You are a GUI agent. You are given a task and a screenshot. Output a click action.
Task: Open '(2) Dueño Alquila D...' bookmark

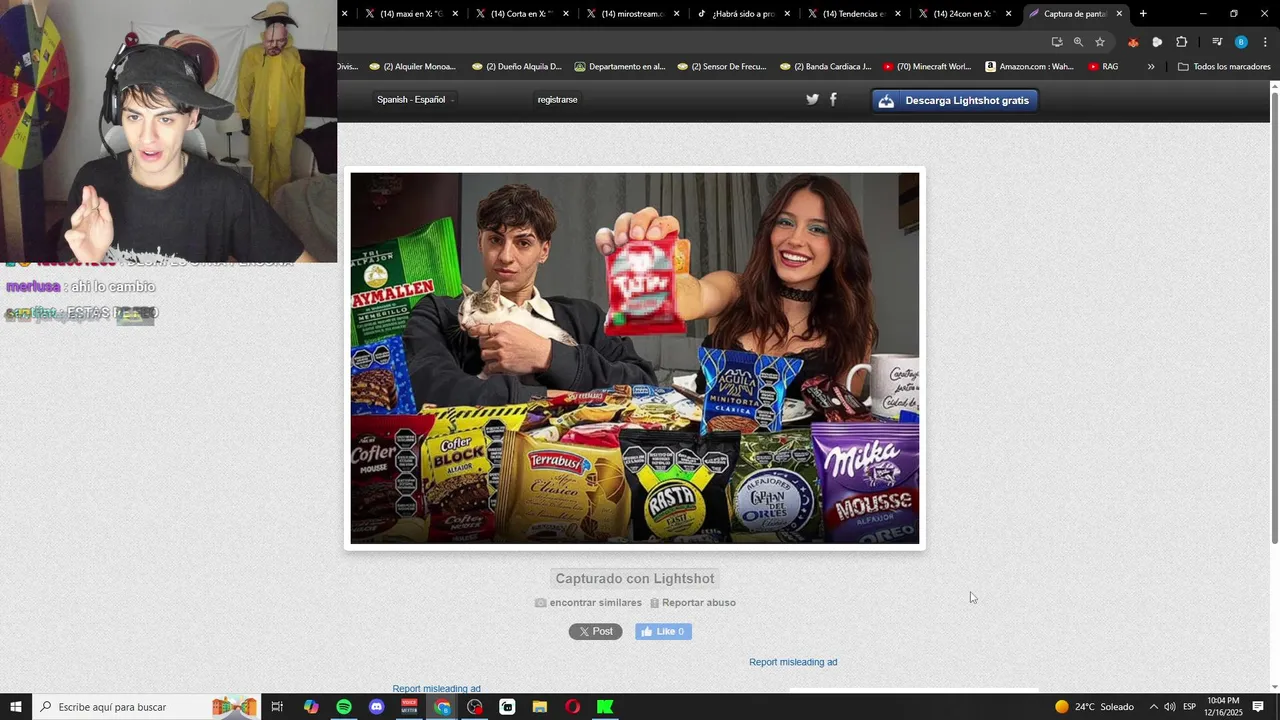[x=516, y=67]
